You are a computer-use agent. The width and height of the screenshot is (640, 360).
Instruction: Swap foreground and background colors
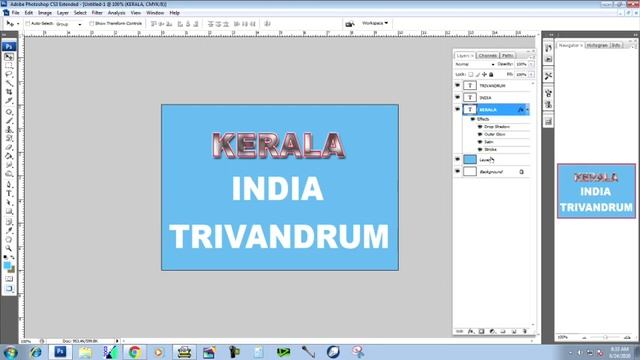pyautogui.click(x=13, y=258)
